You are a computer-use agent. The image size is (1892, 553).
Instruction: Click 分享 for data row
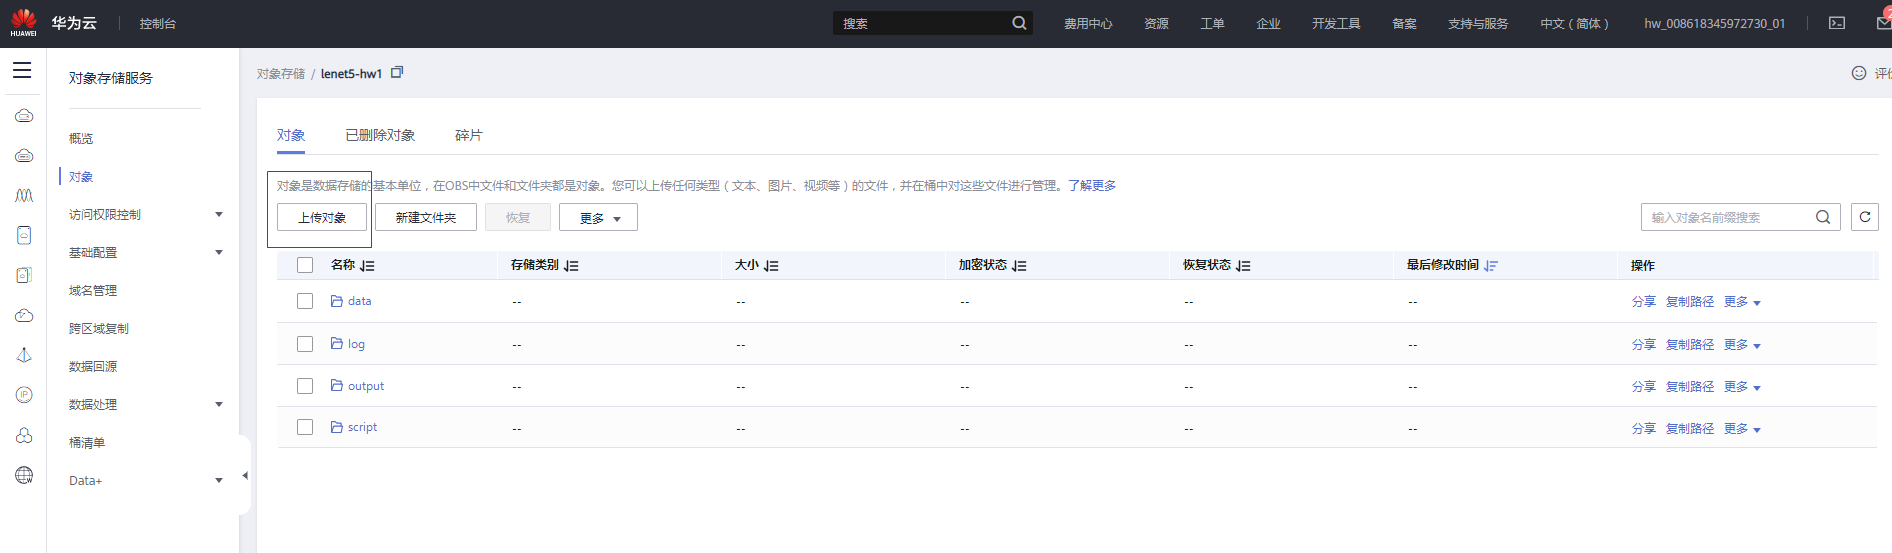[1643, 302]
